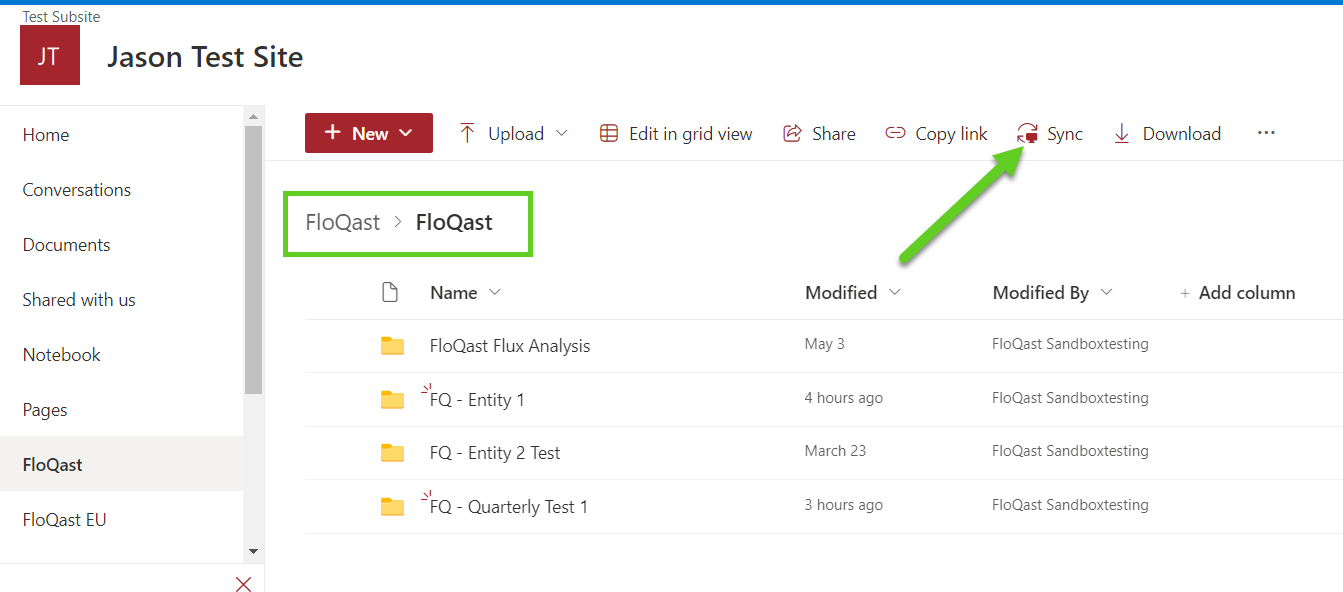Click Modified By for FQ - Quarterly Test 1

click(x=1070, y=505)
